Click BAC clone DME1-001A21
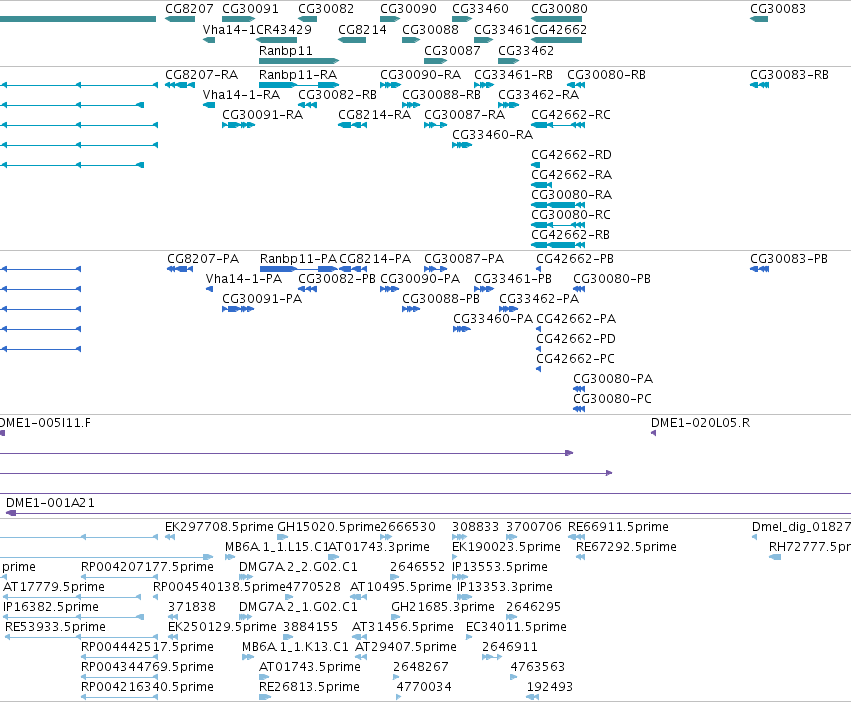 pyautogui.click(x=50, y=503)
